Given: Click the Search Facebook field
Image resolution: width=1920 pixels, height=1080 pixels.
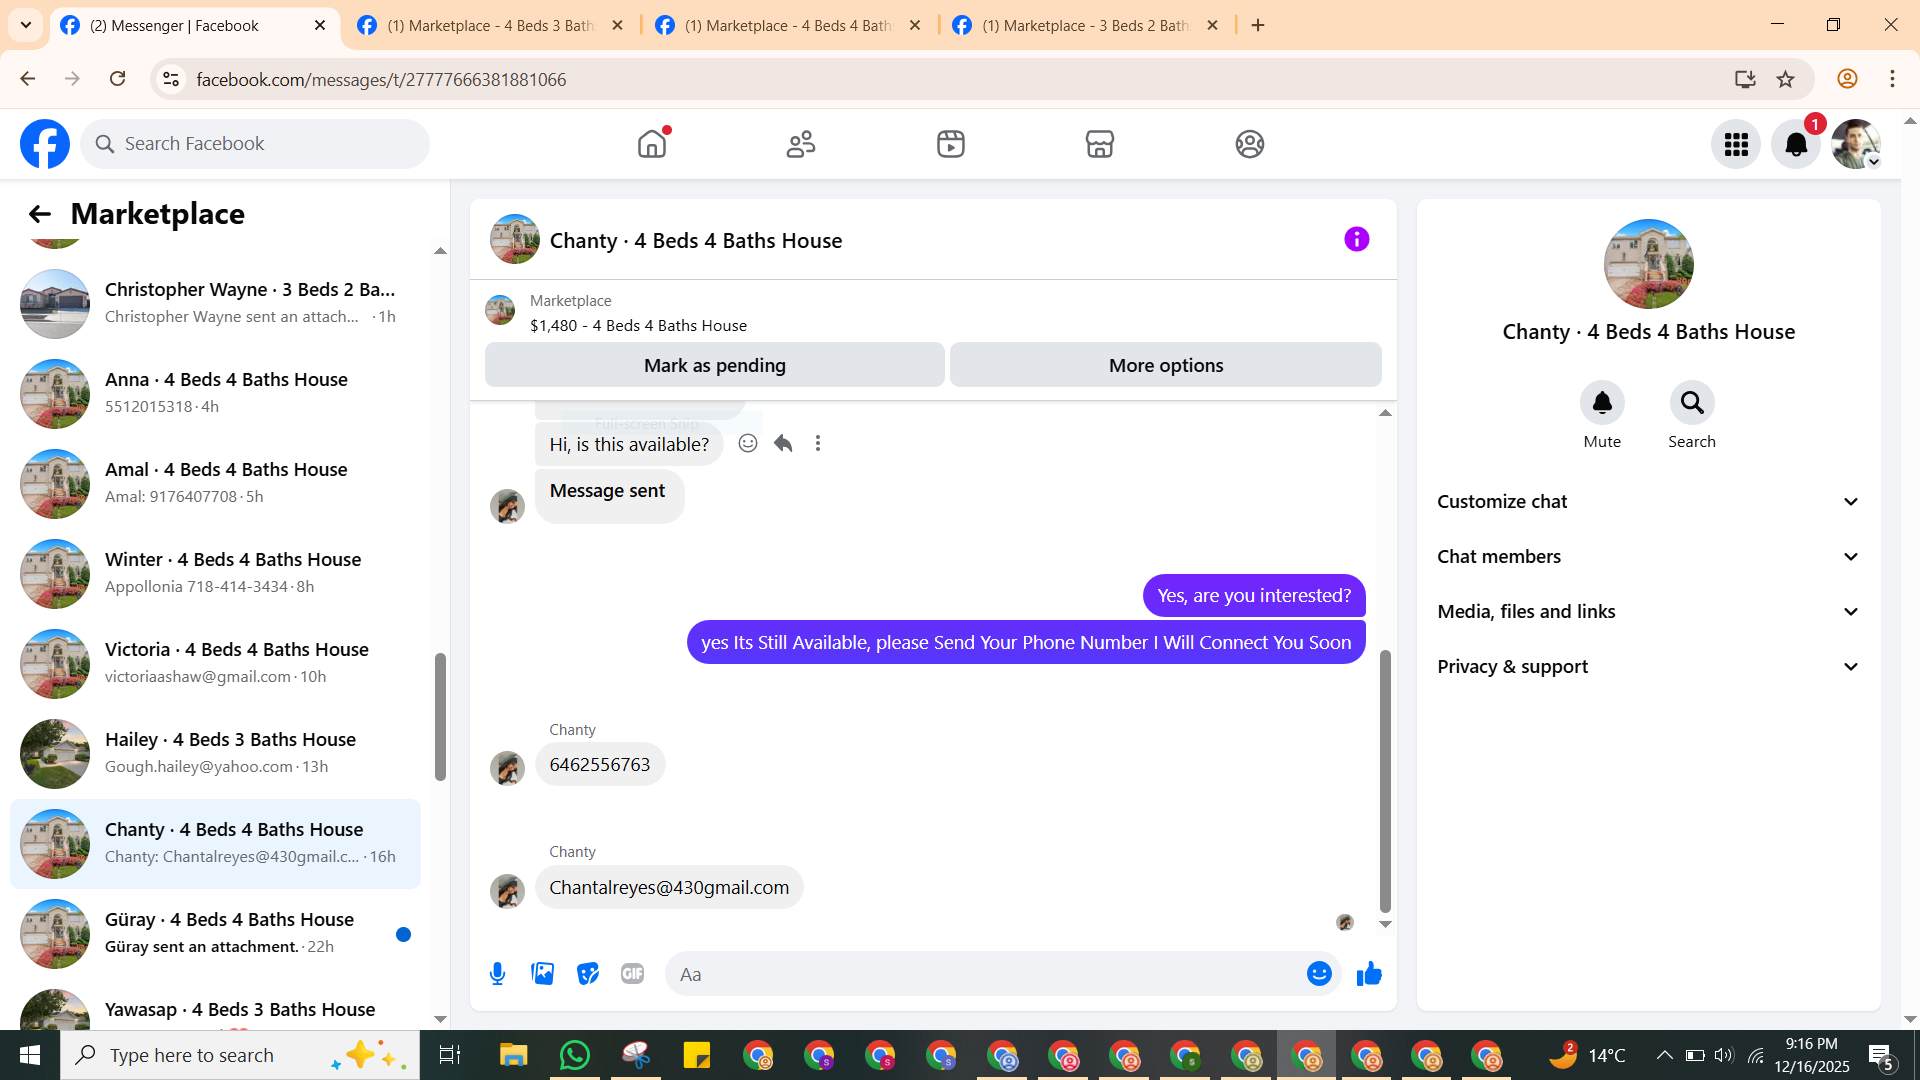Looking at the screenshot, I should click(x=255, y=144).
